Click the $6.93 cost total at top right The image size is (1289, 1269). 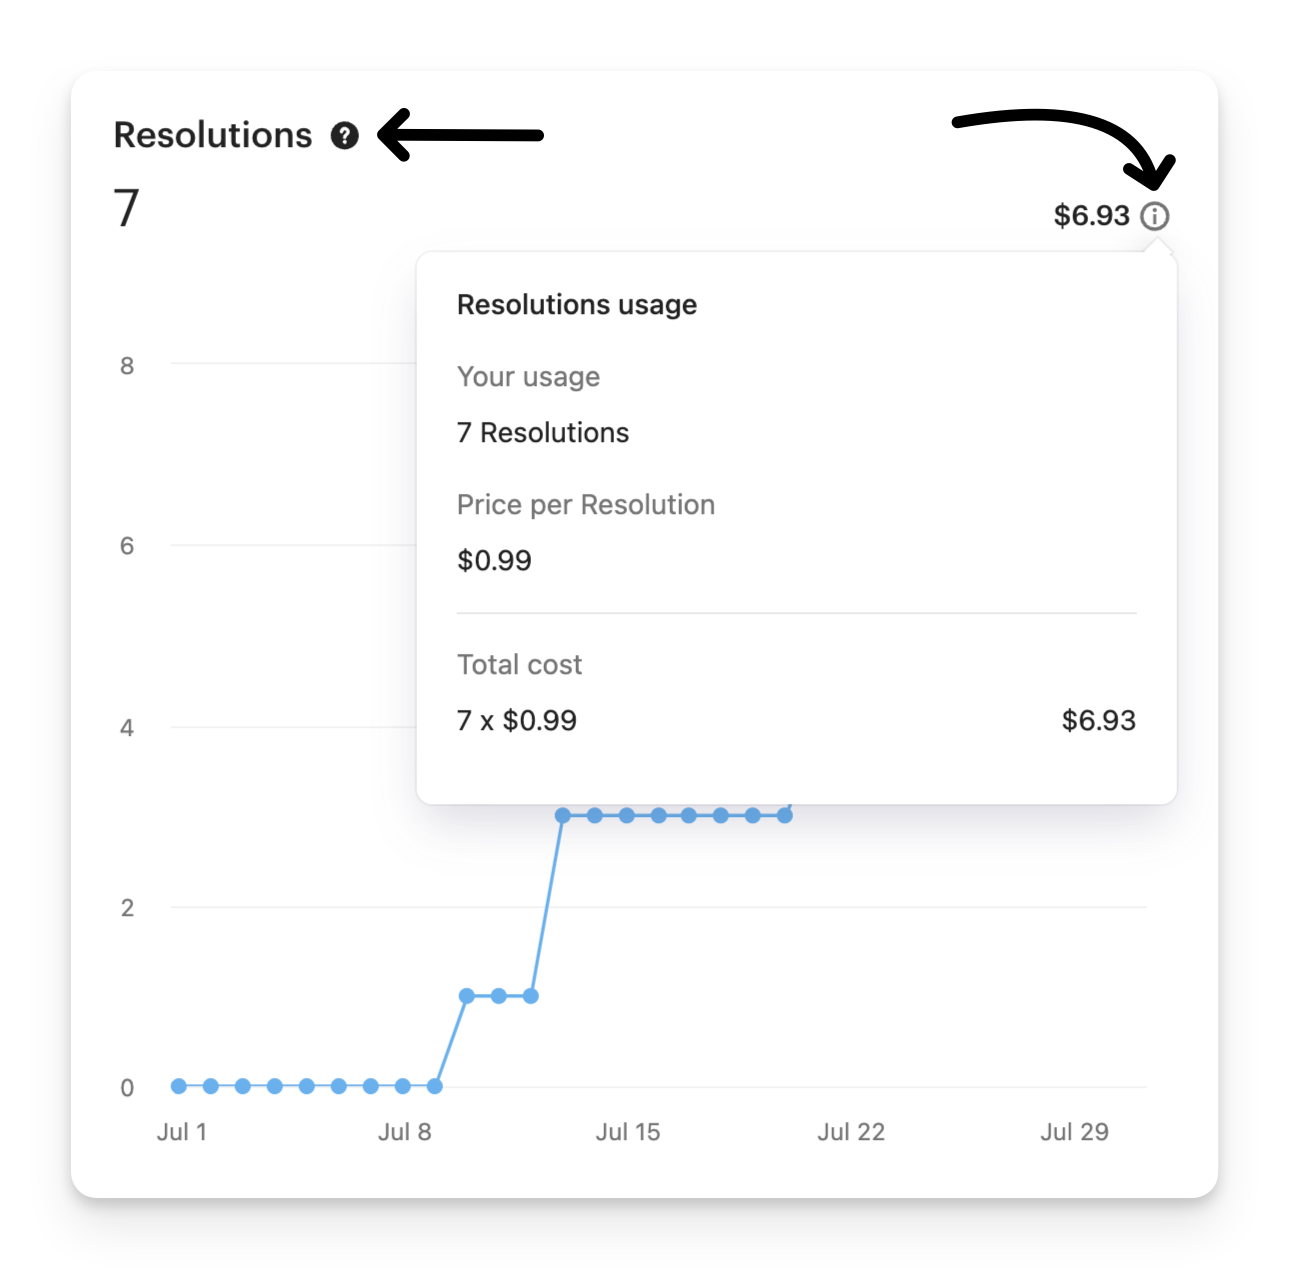[x=1091, y=215]
